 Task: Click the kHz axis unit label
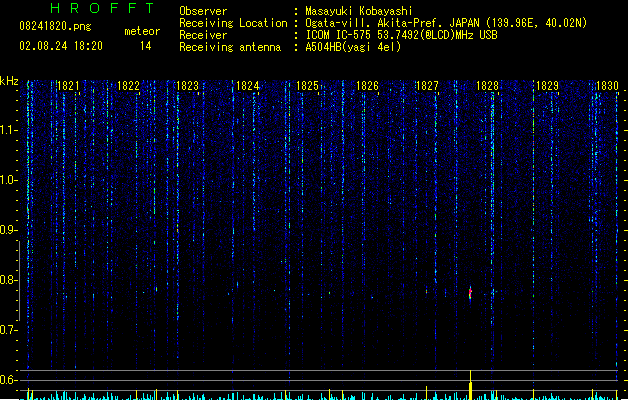9,81
